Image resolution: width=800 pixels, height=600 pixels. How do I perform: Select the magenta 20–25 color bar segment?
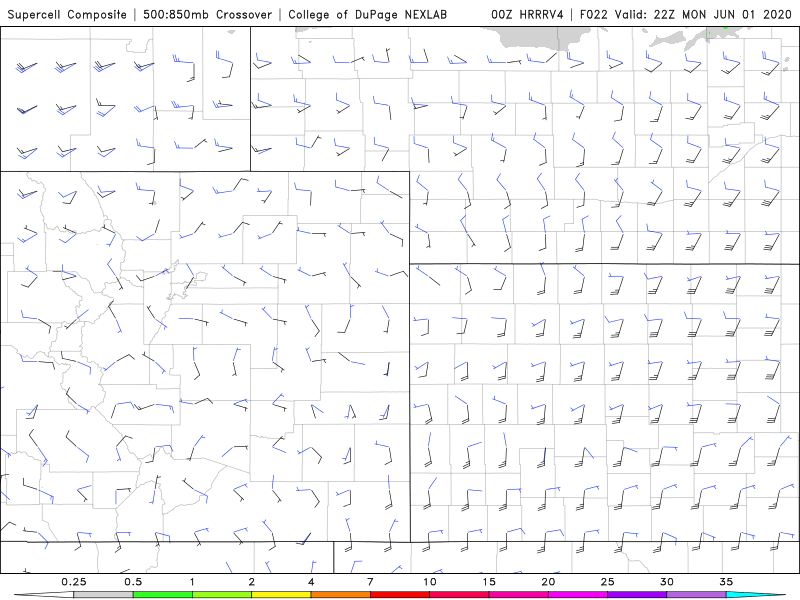pyautogui.click(x=578, y=595)
